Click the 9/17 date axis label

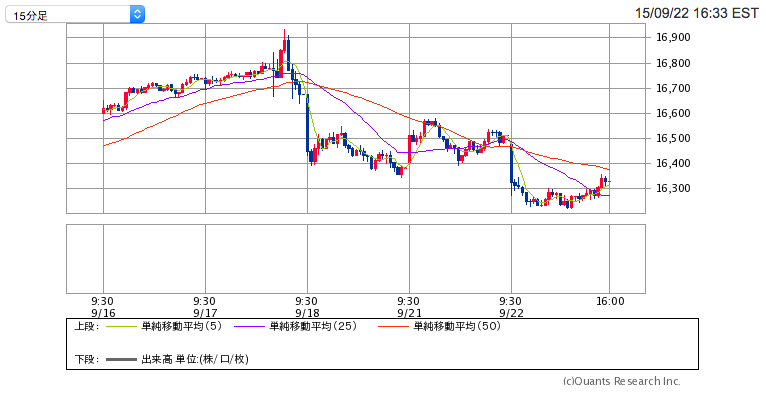click(x=205, y=313)
